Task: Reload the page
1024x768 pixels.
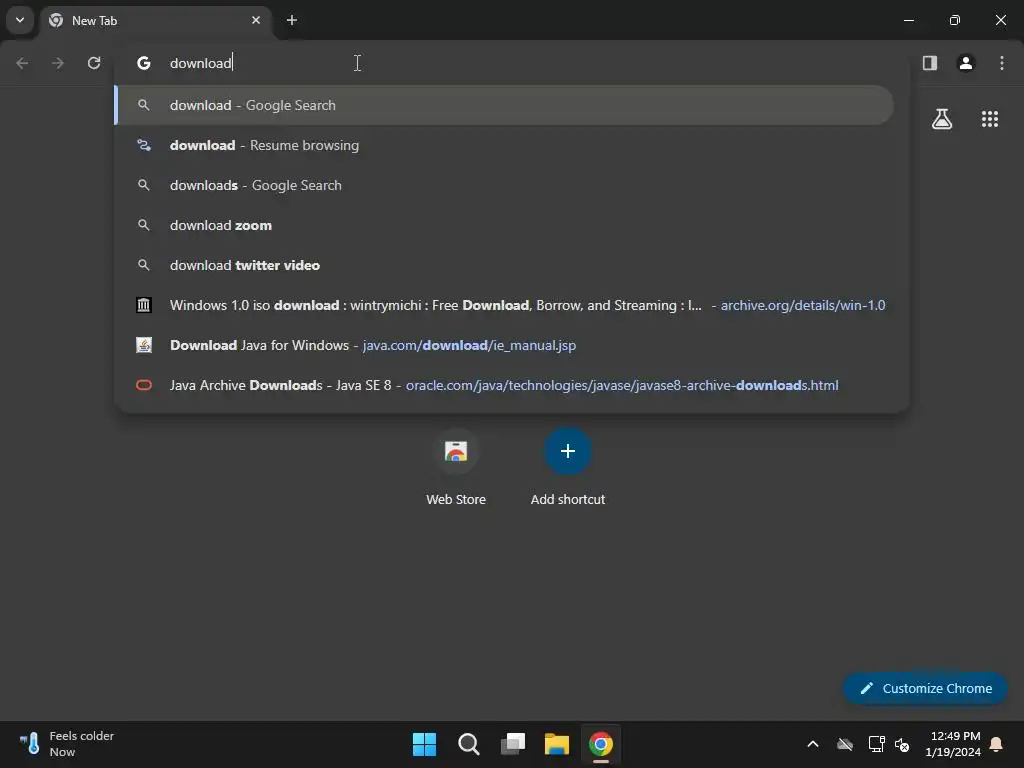Action: [x=94, y=63]
